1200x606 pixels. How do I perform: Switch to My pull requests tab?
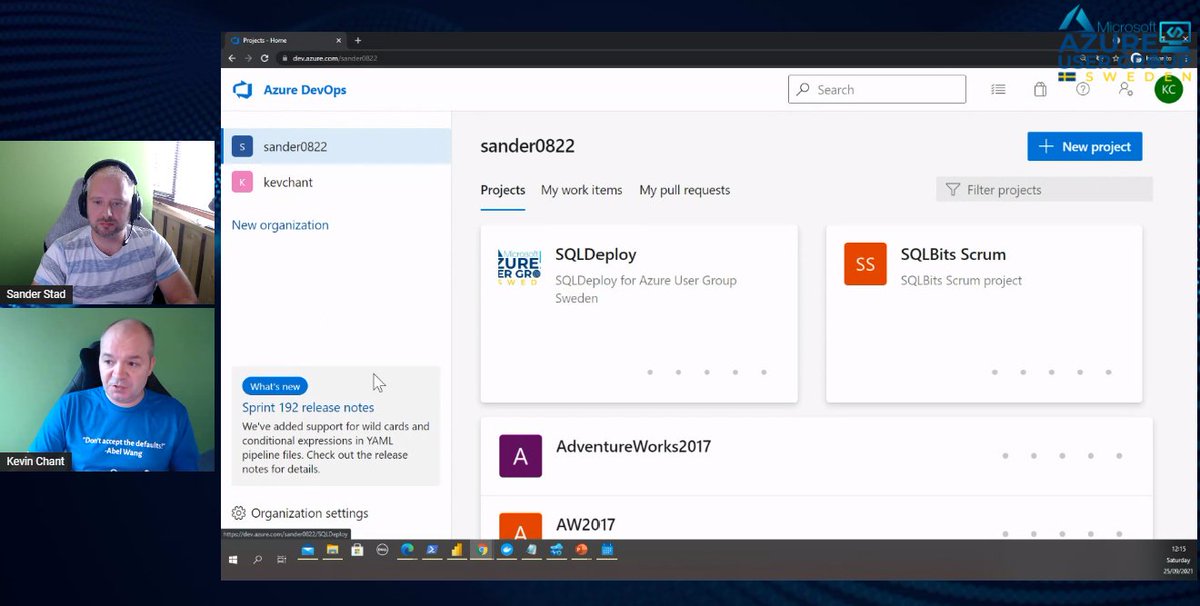[x=685, y=190]
